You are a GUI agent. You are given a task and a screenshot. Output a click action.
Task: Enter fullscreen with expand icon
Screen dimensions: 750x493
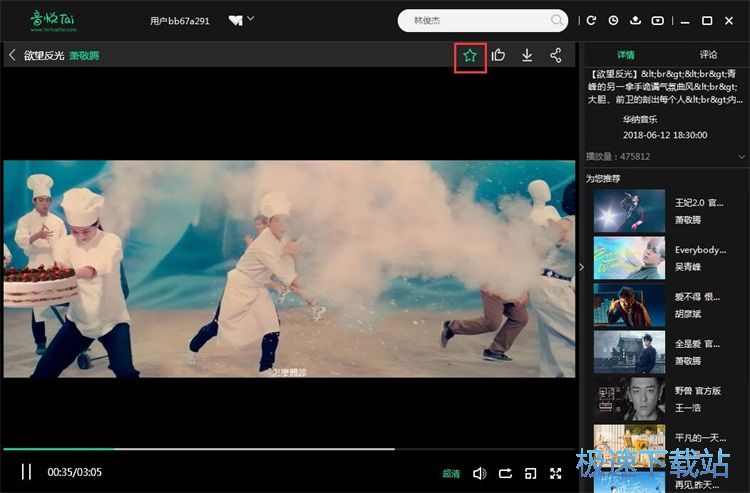[555, 473]
